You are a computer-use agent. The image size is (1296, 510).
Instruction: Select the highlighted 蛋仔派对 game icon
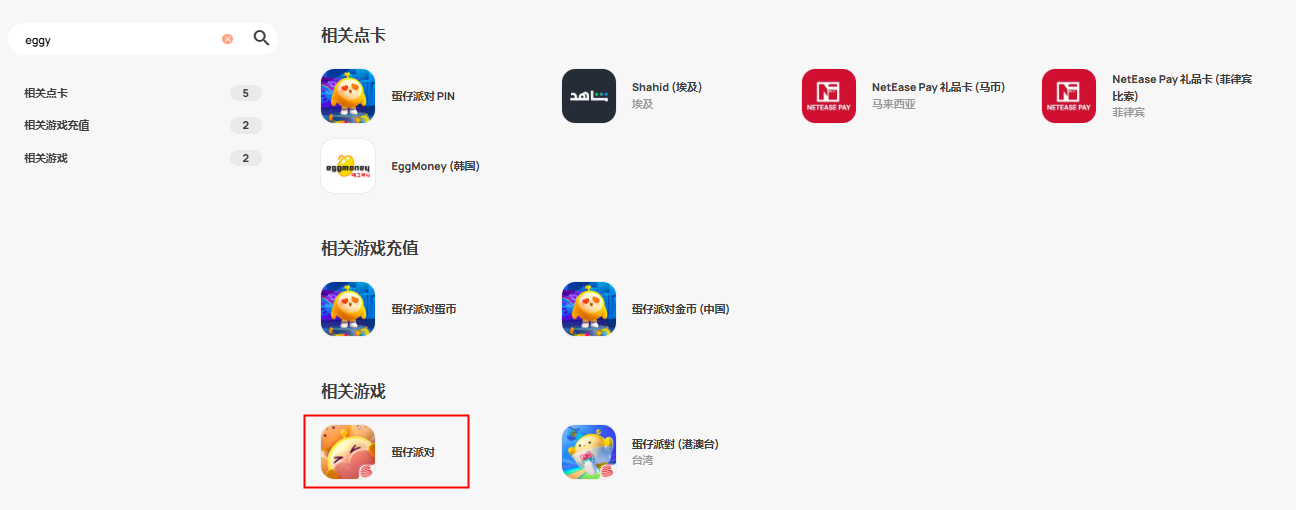[x=348, y=452]
